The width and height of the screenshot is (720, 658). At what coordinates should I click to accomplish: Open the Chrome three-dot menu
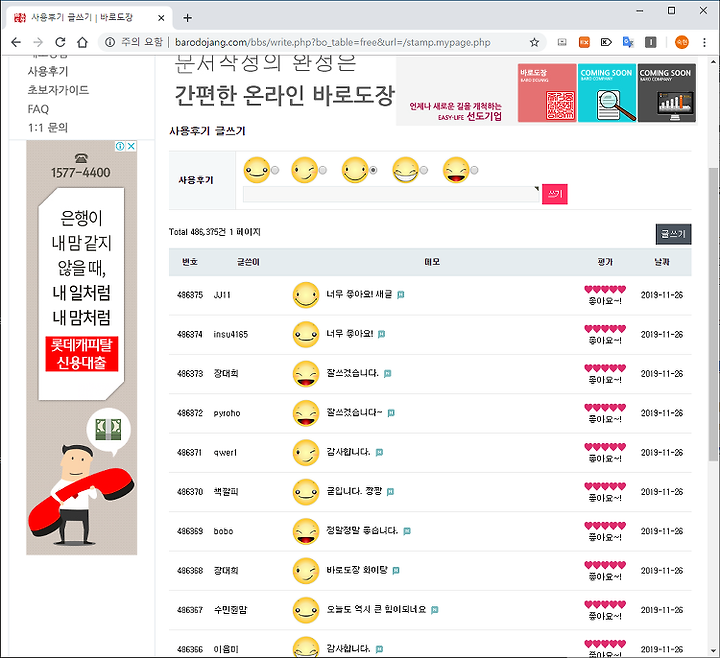pyautogui.click(x=704, y=42)
